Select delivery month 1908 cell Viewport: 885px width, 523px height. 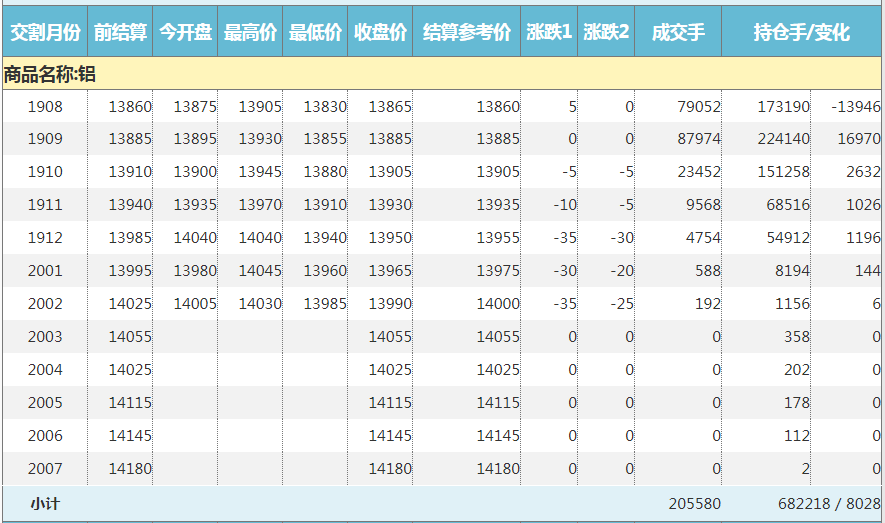point(45,107)
